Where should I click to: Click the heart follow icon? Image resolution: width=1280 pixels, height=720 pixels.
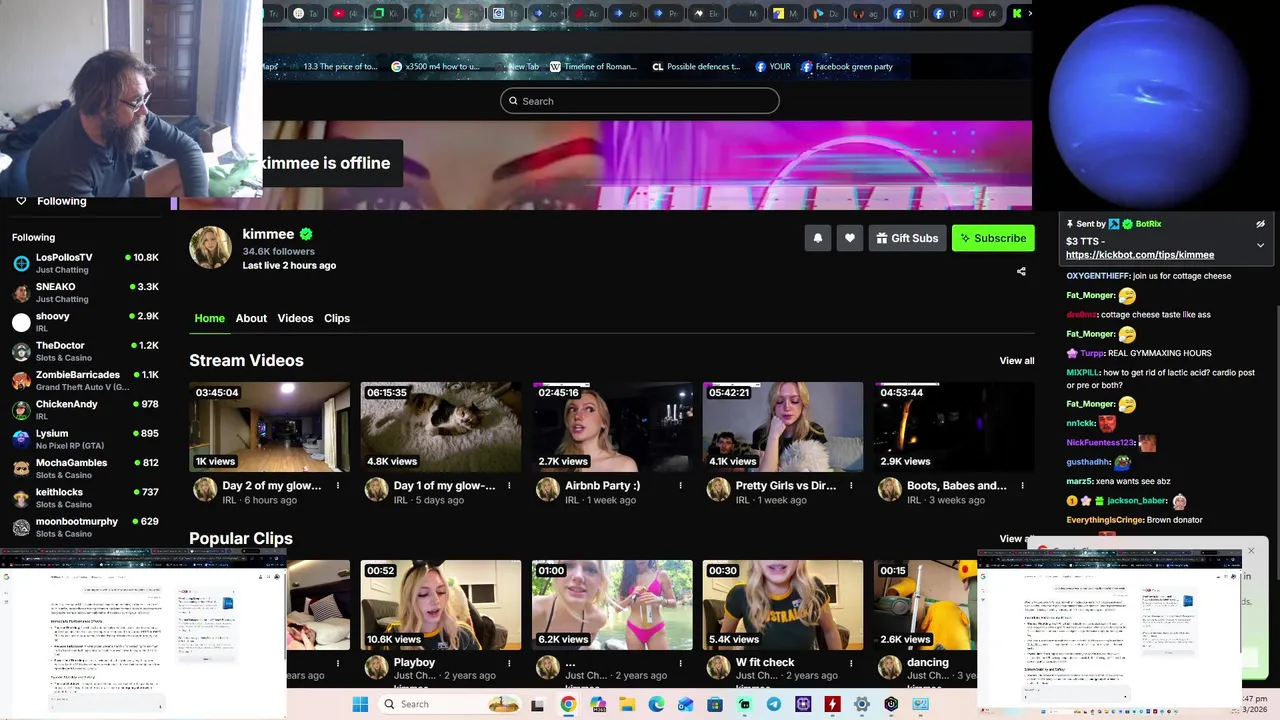[850, 238]
